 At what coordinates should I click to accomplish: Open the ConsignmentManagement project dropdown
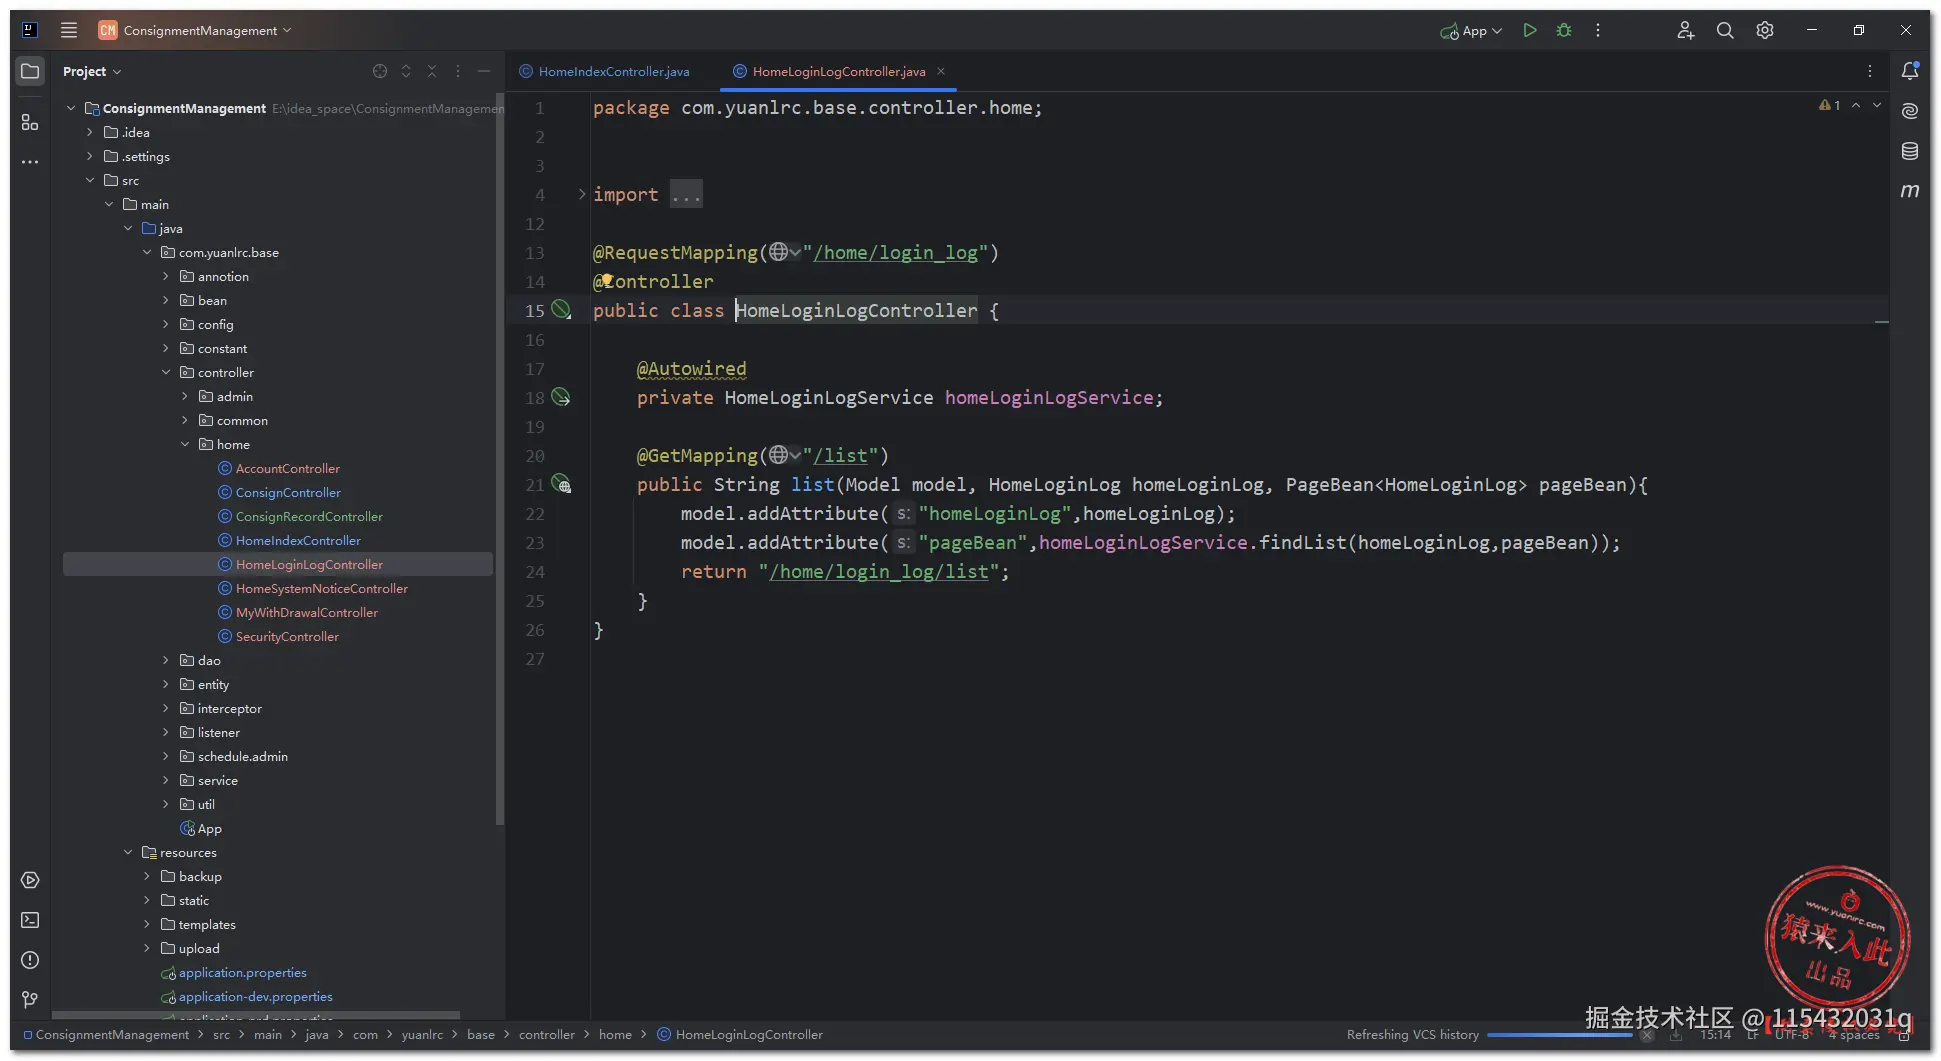click(195, 30)
